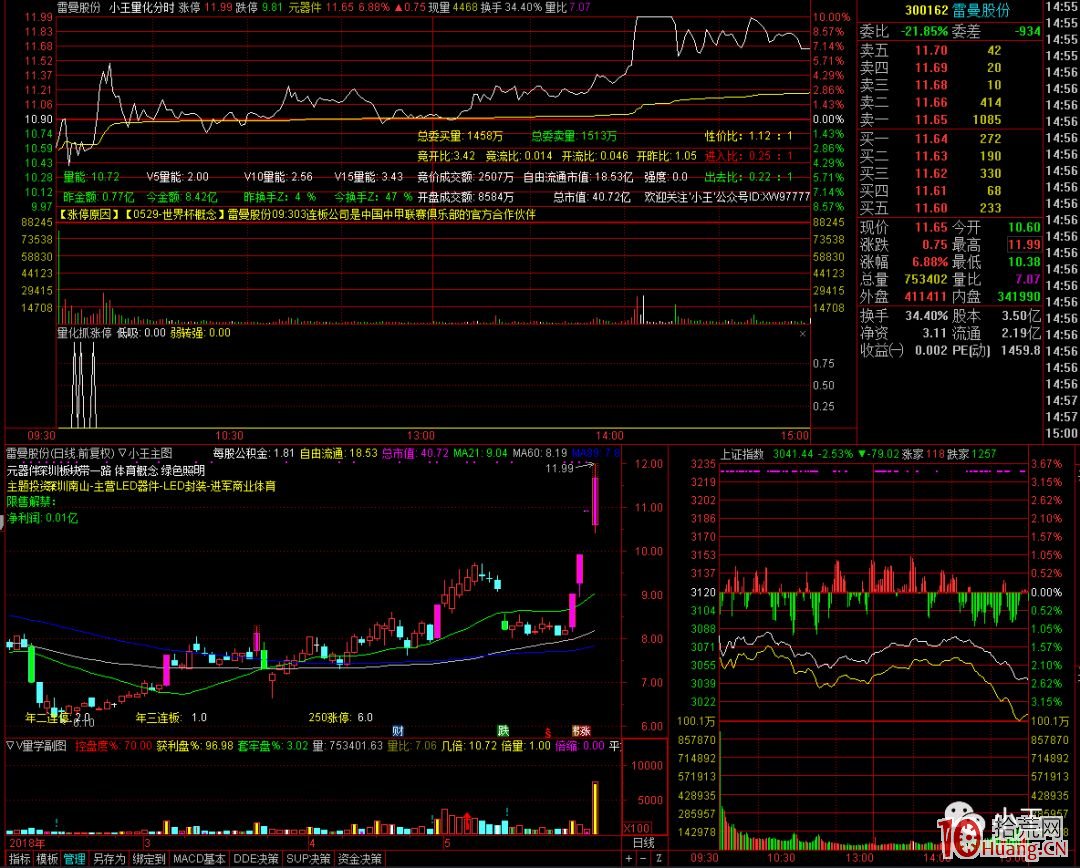1080x868 pixels.
Task: Click the 总量 753402 value
Action: tap(926, 279)
